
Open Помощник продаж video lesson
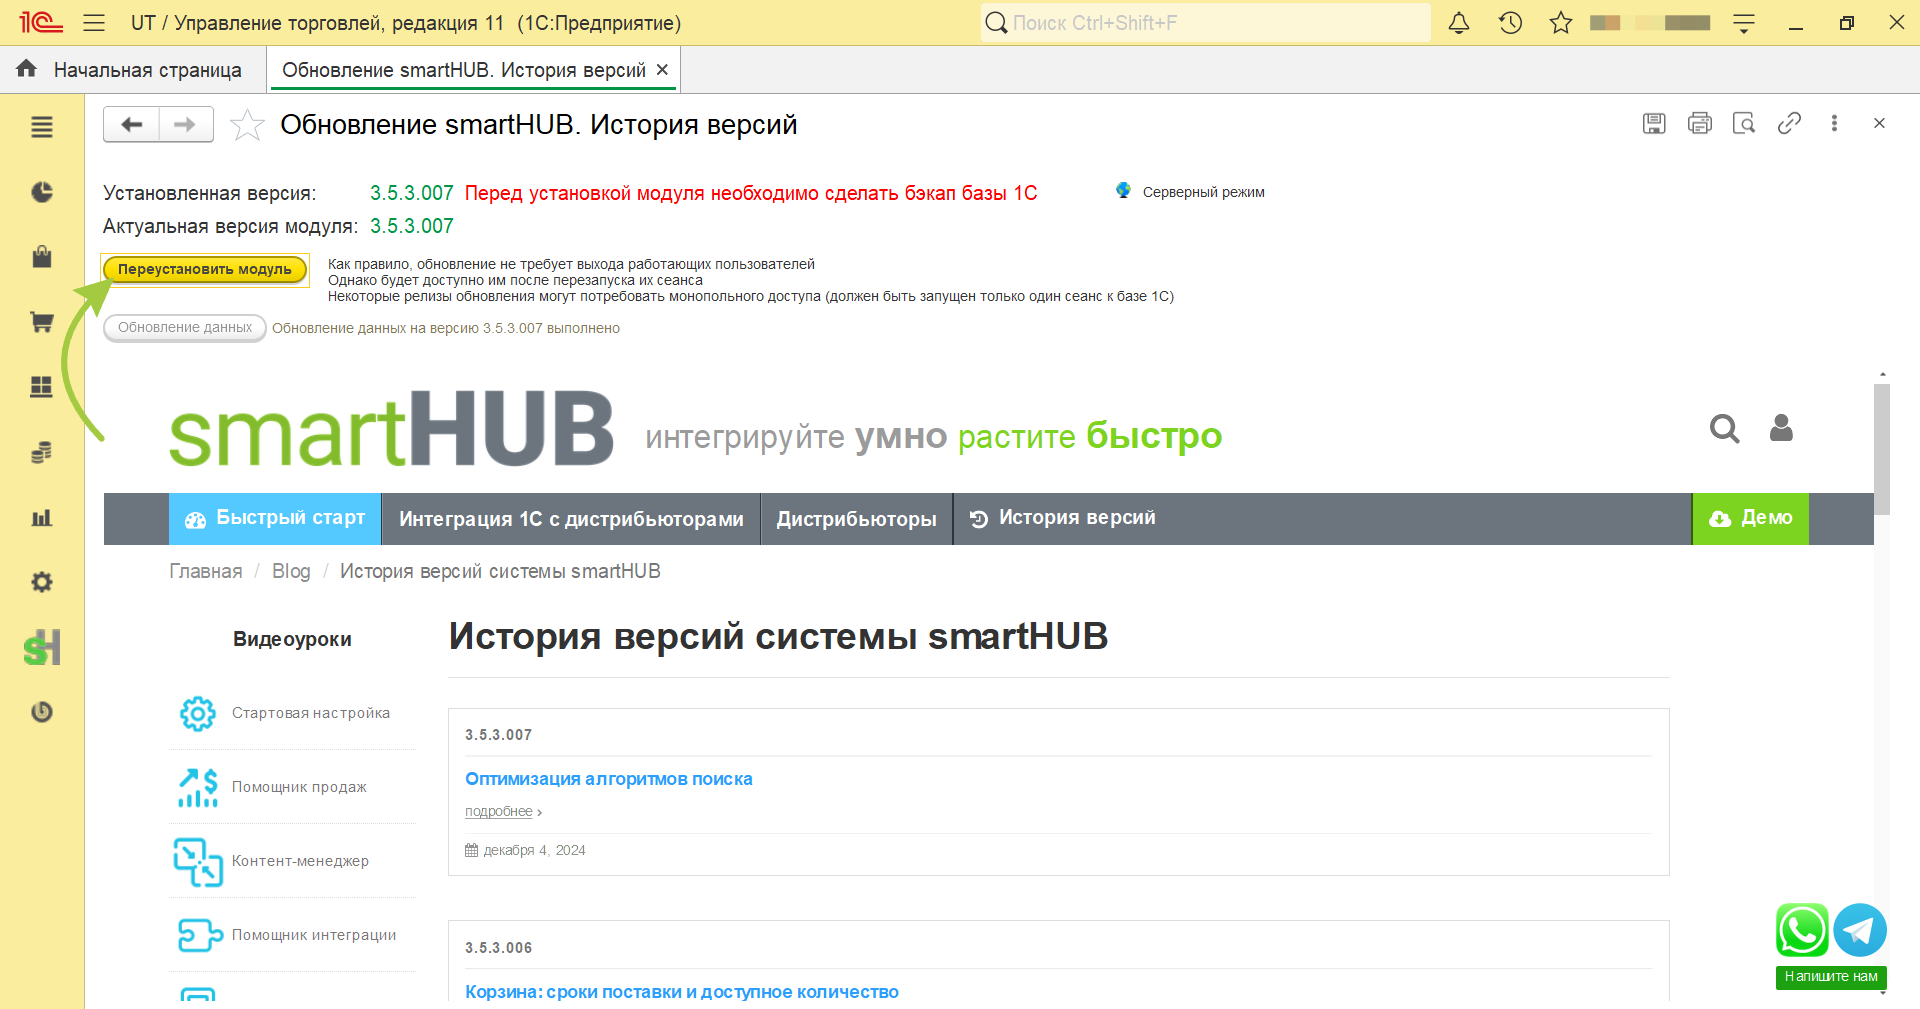point(299,787)
